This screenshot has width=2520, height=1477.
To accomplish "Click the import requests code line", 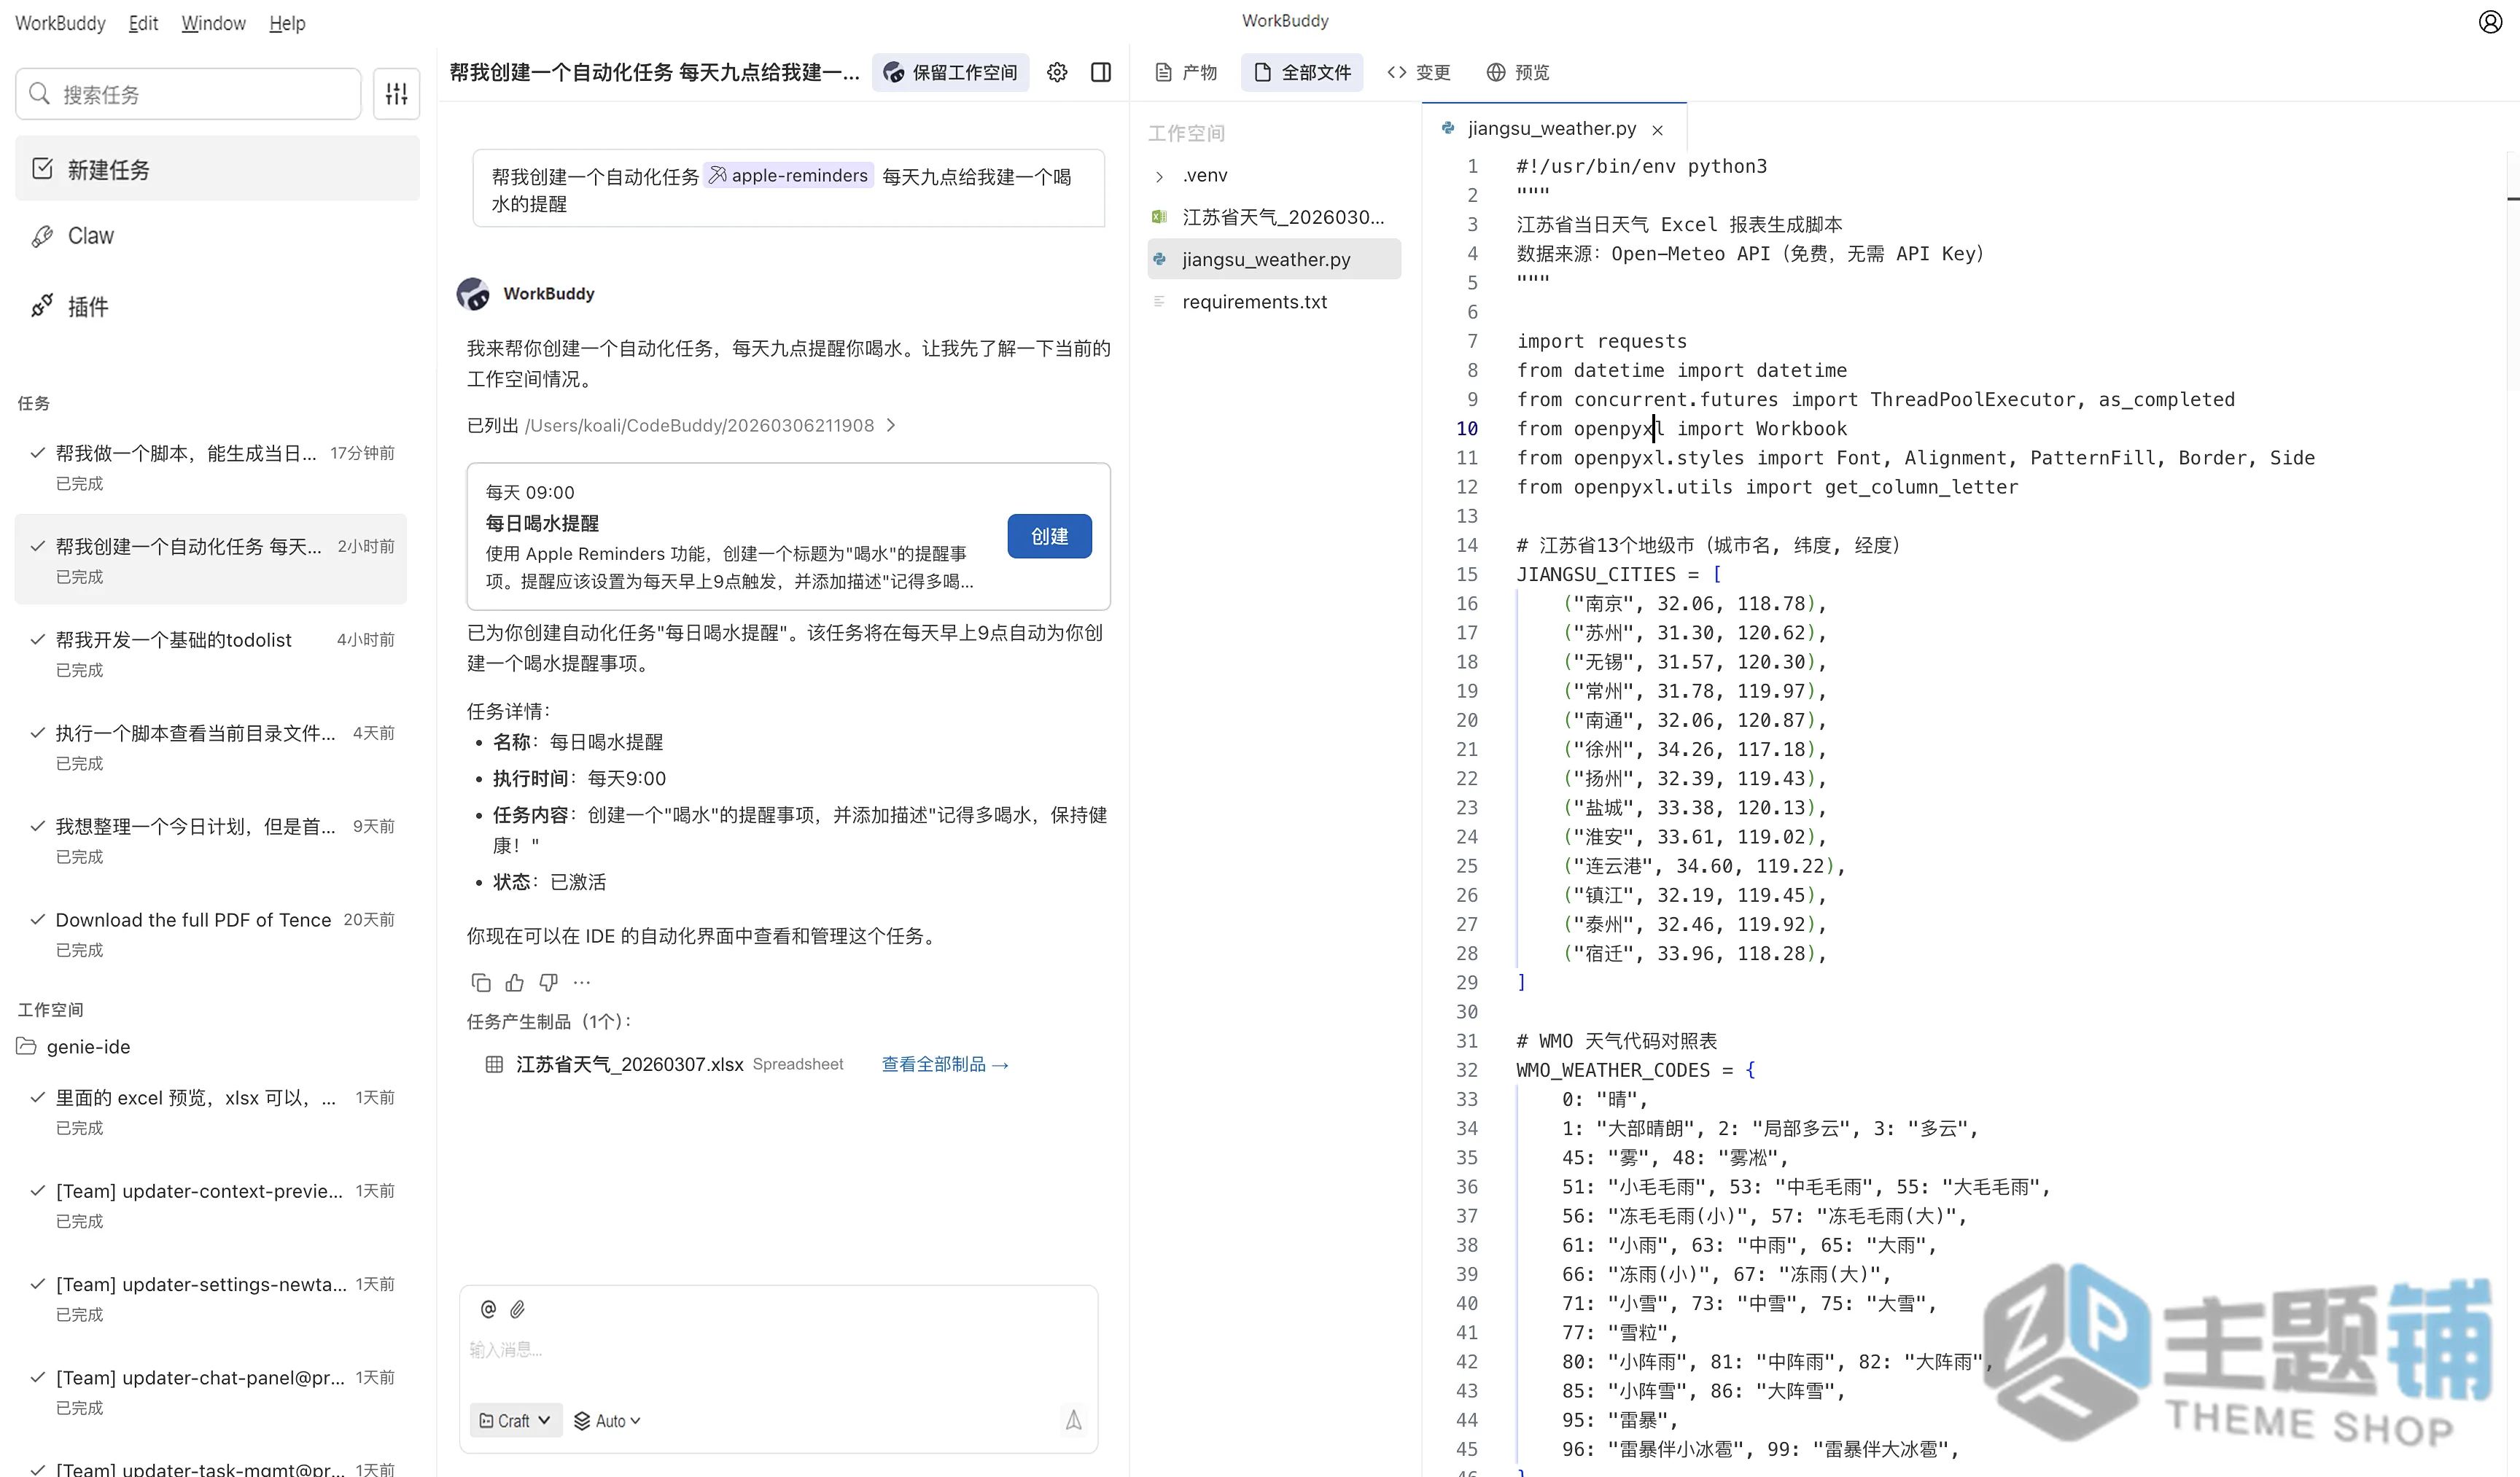I will 1601,342.
